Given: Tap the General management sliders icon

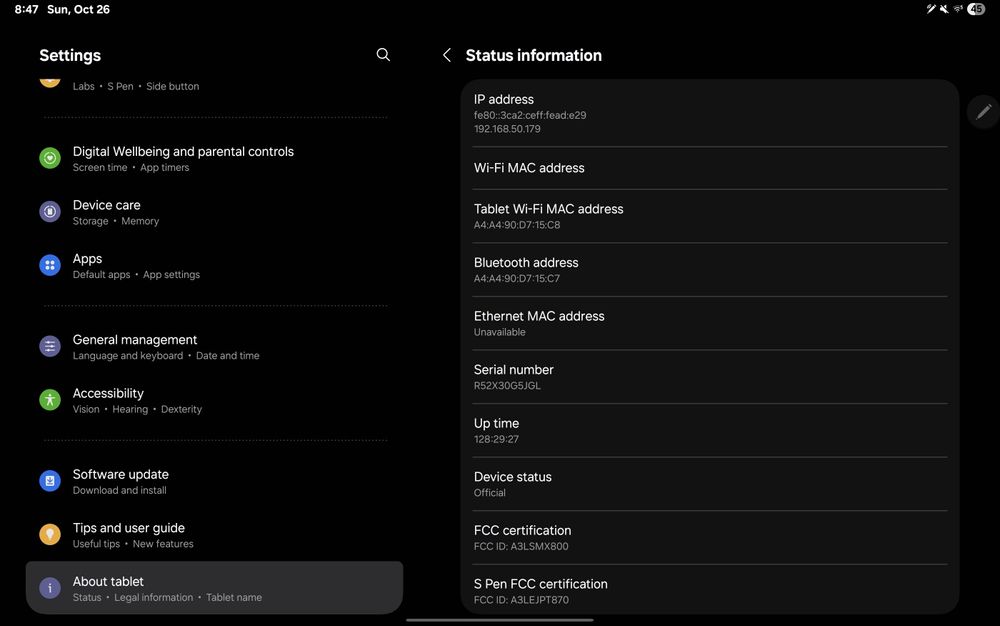Looking at the screenshot, I should tap(50, 346).
